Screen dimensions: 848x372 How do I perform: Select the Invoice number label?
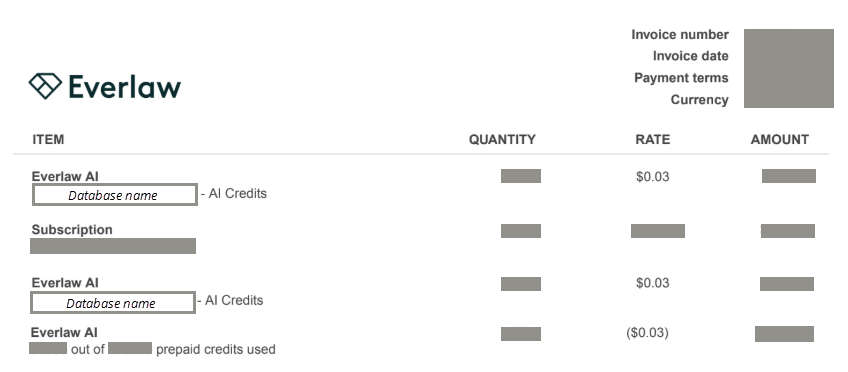680,35
